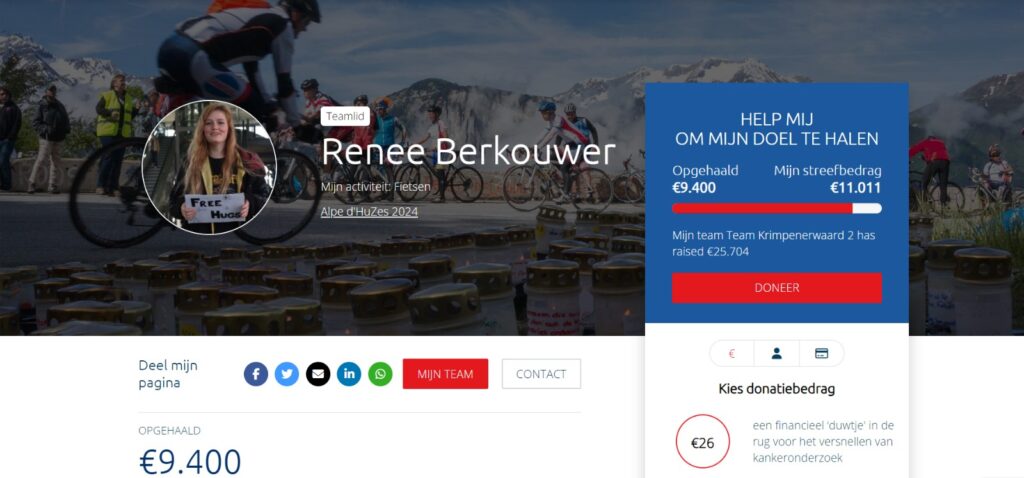Click the CONTACT button
This screenshot has height=478, width=1024.
click(x=541, y=374)
